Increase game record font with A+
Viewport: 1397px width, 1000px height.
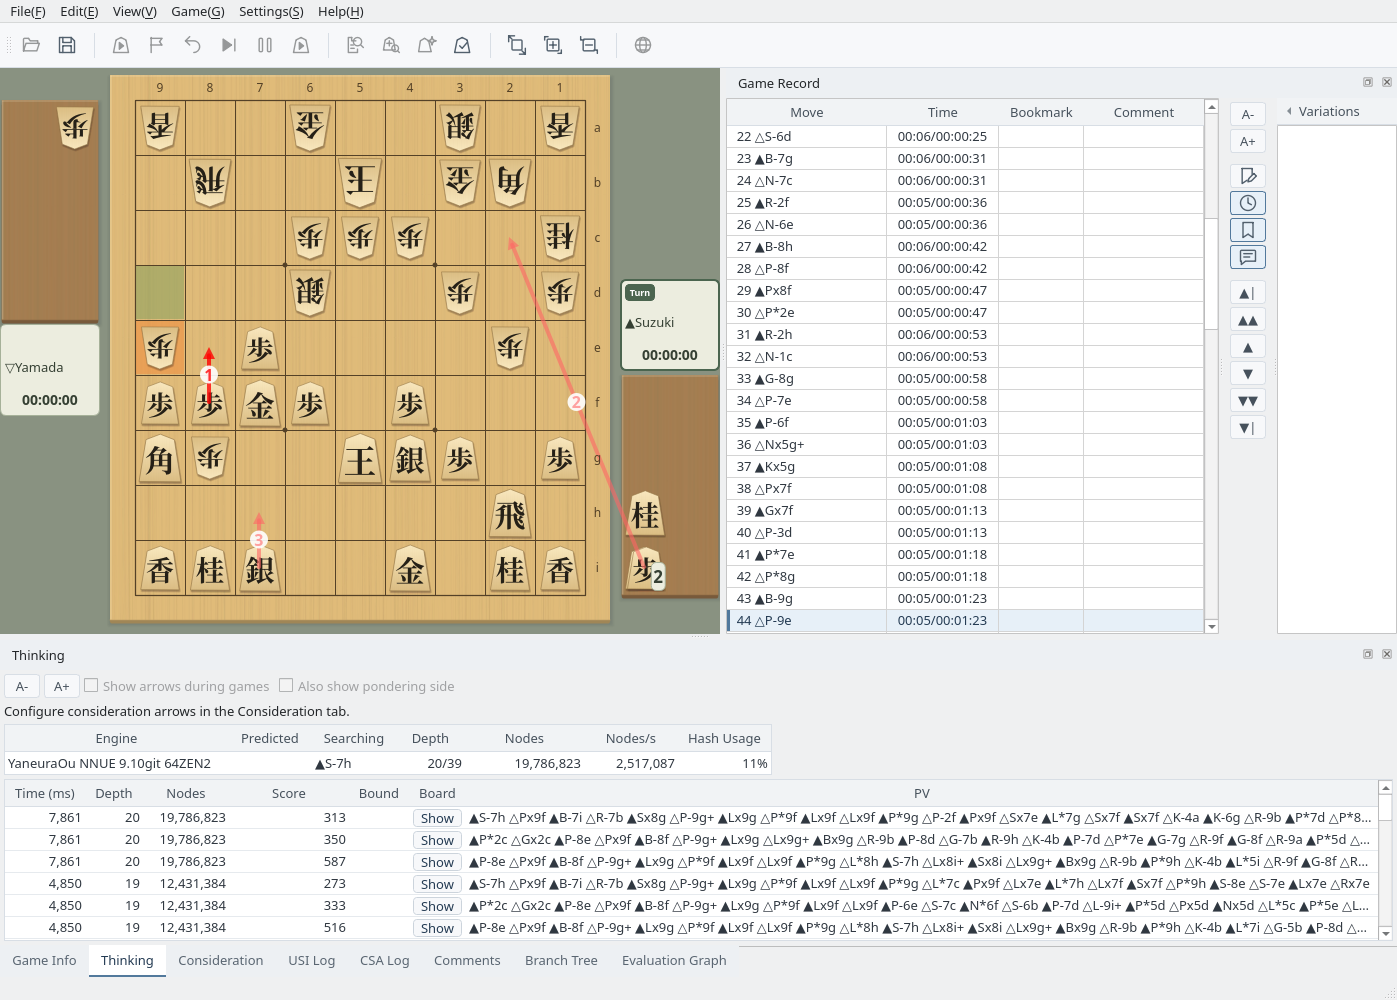click(1248, 141)
